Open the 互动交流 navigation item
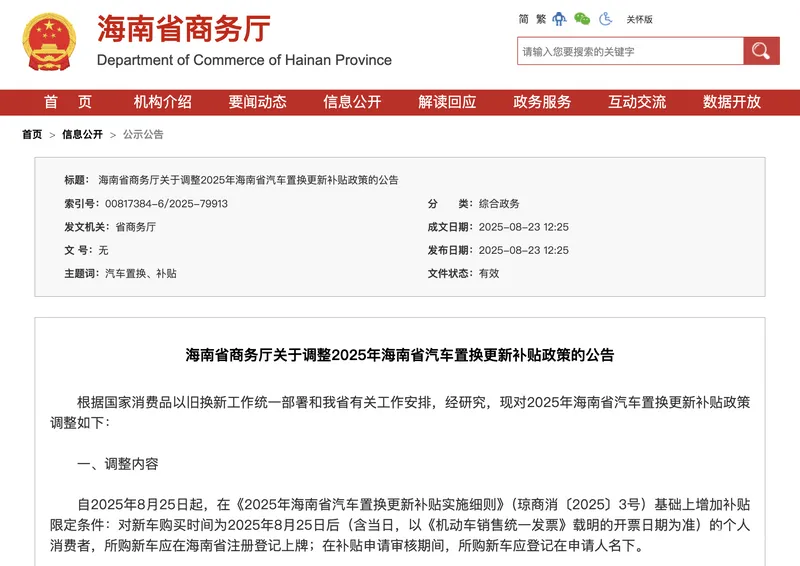Viewport: 800px width, 566px height. click(x=637, y=102)
